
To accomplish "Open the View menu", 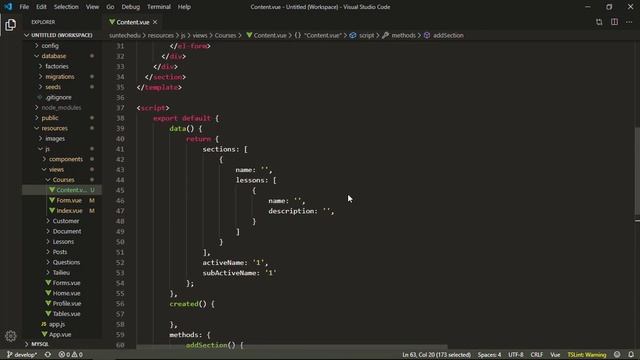I will click(x=92, y=7).
